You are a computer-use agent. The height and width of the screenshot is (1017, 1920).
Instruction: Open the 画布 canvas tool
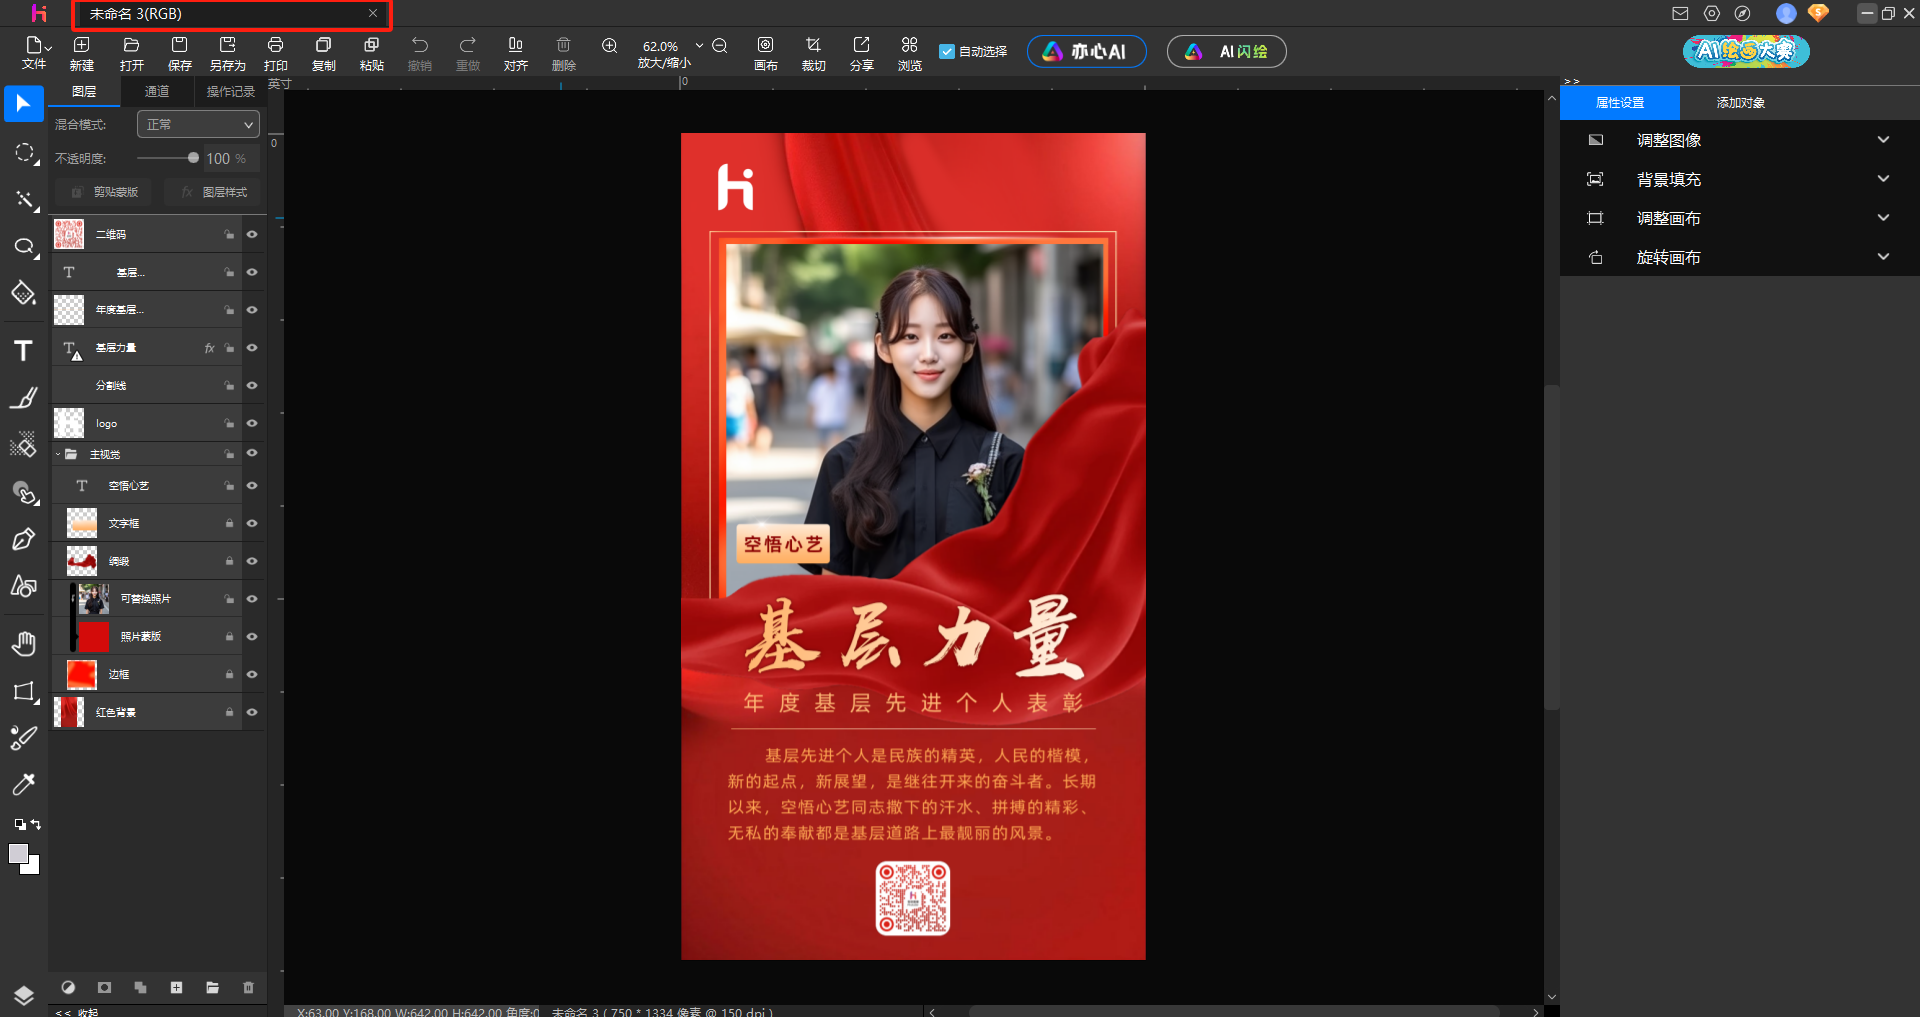coord(766,52)
